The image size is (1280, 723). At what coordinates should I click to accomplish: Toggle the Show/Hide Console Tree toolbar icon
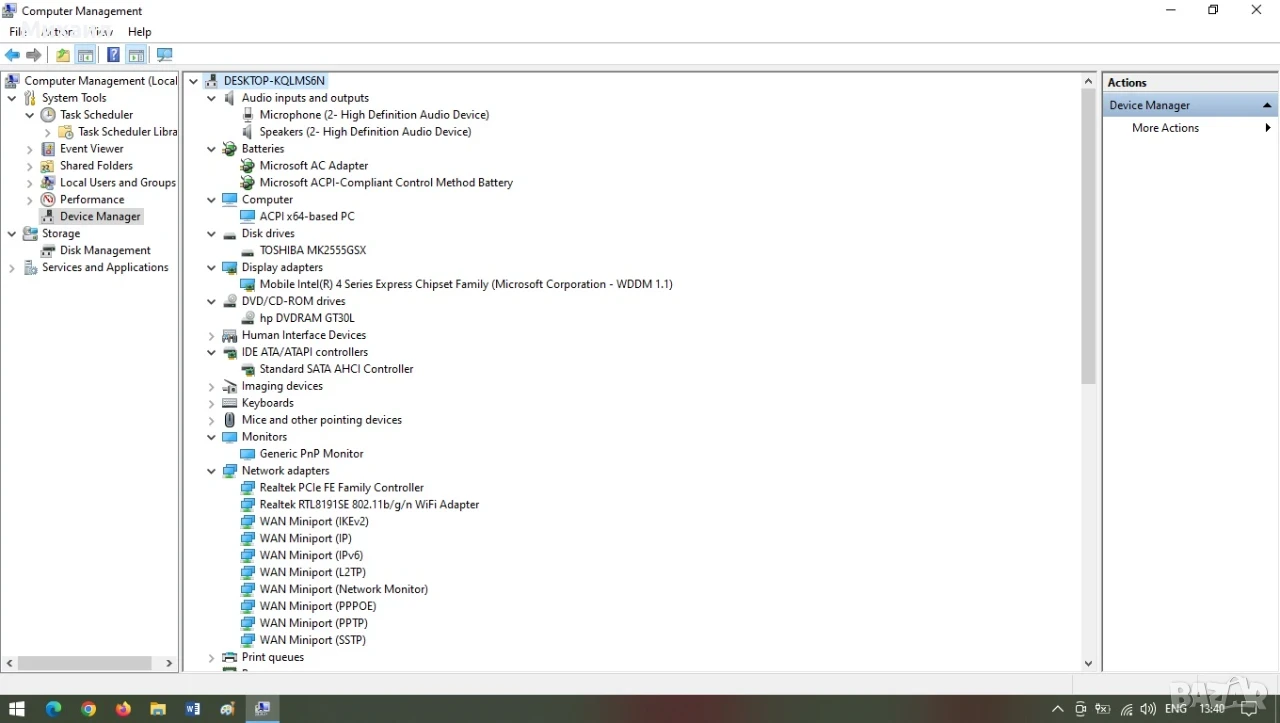point(86,55)
